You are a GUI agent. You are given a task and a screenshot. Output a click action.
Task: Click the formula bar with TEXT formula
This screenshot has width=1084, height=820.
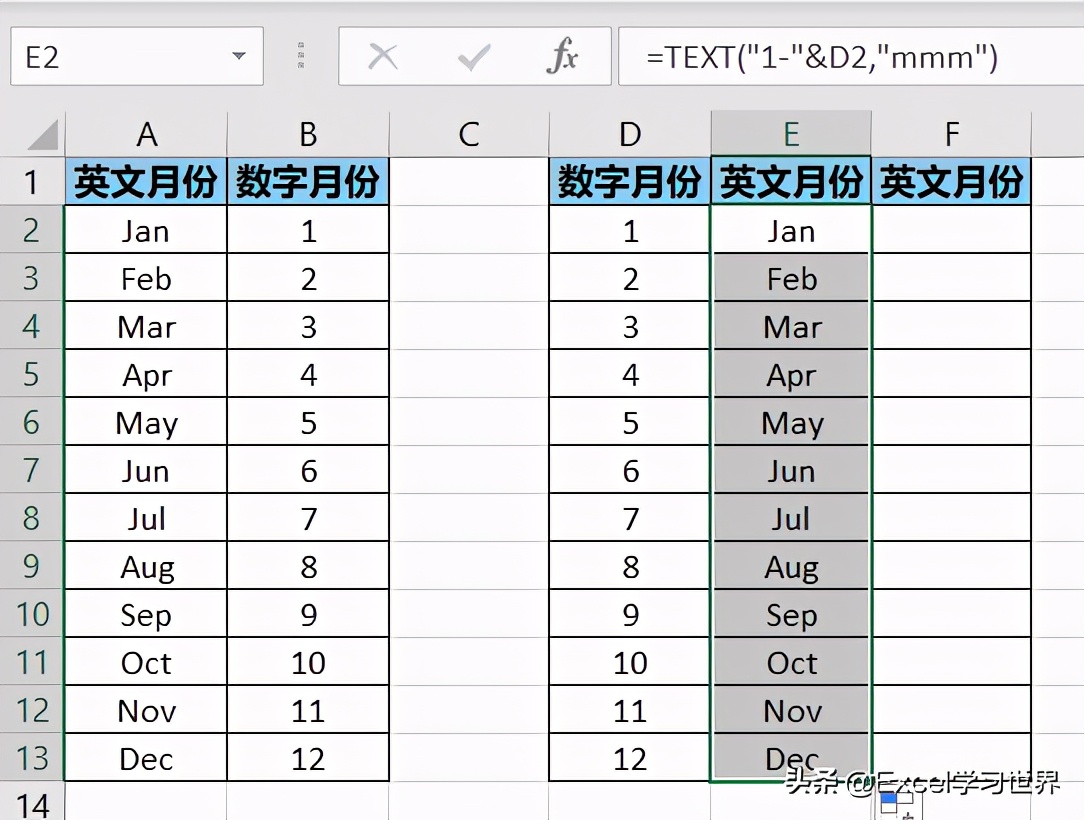(x=851, y=57)
